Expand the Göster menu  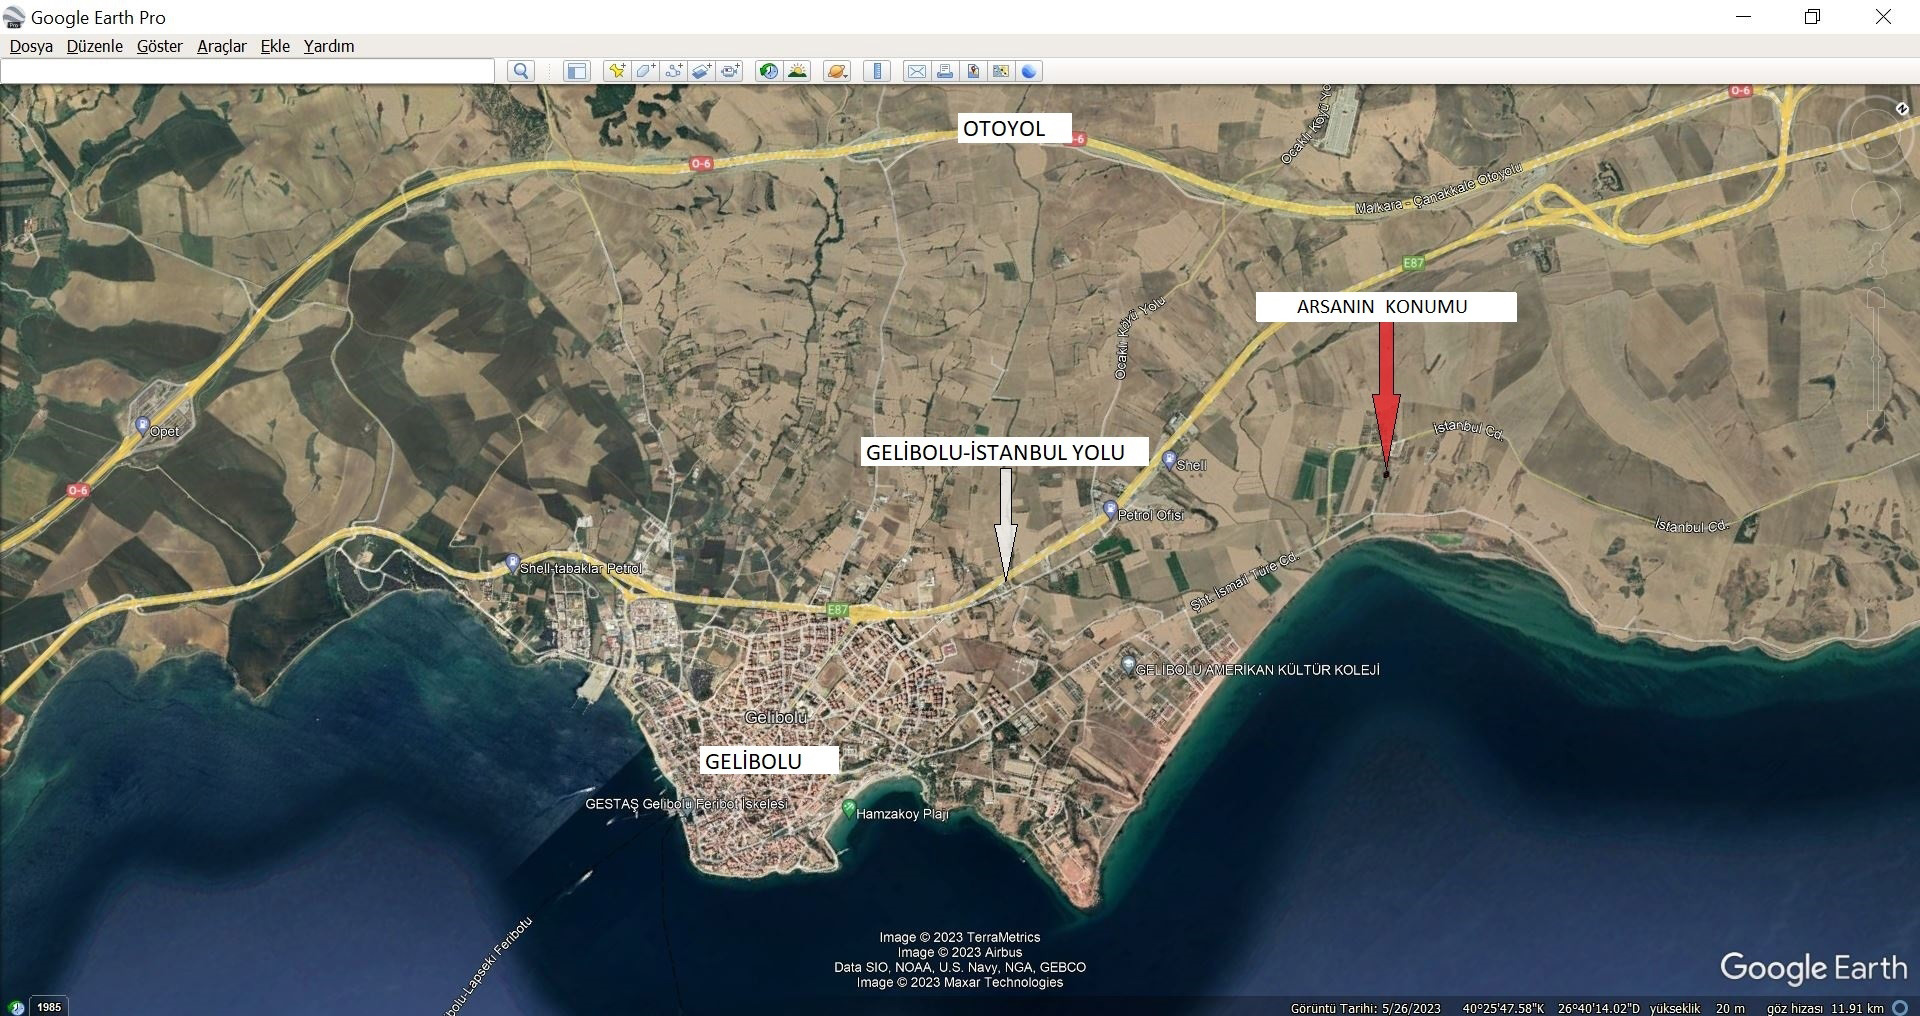(x=159, y=46)
